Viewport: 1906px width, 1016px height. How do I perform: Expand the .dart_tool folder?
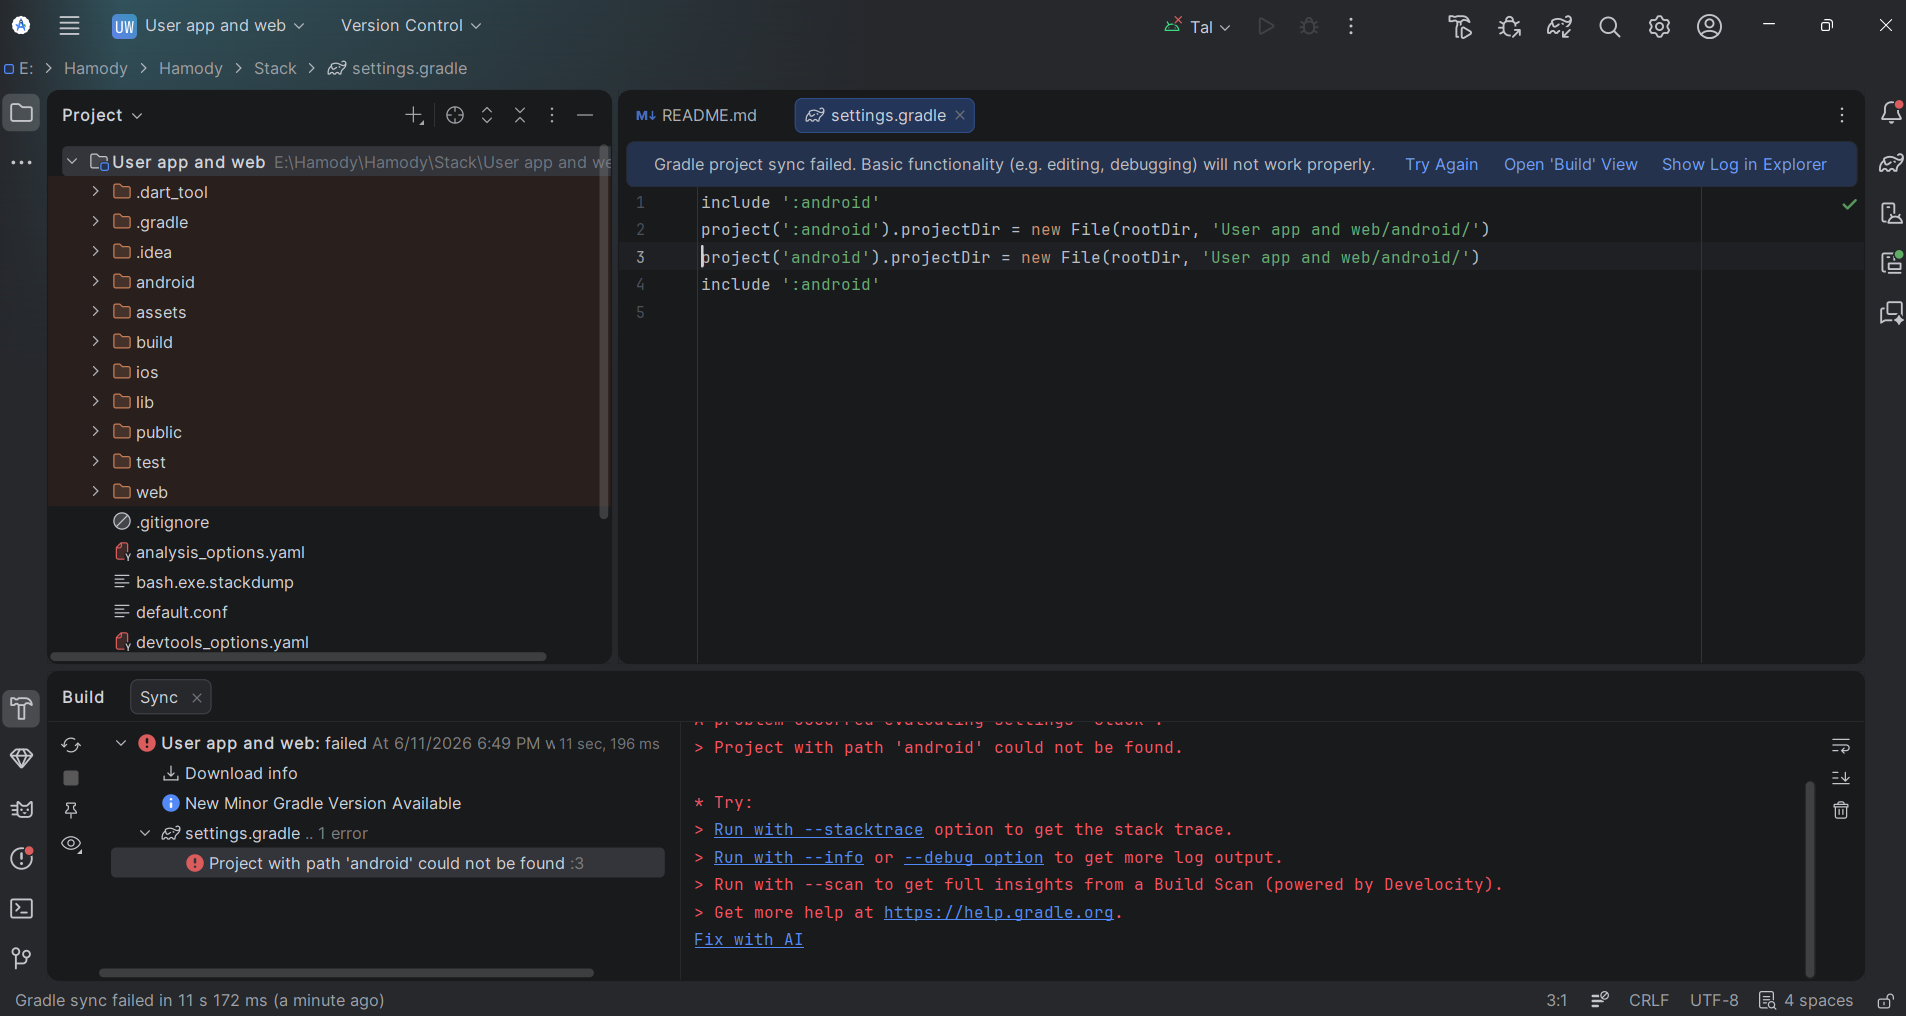(x=96, y=191)
